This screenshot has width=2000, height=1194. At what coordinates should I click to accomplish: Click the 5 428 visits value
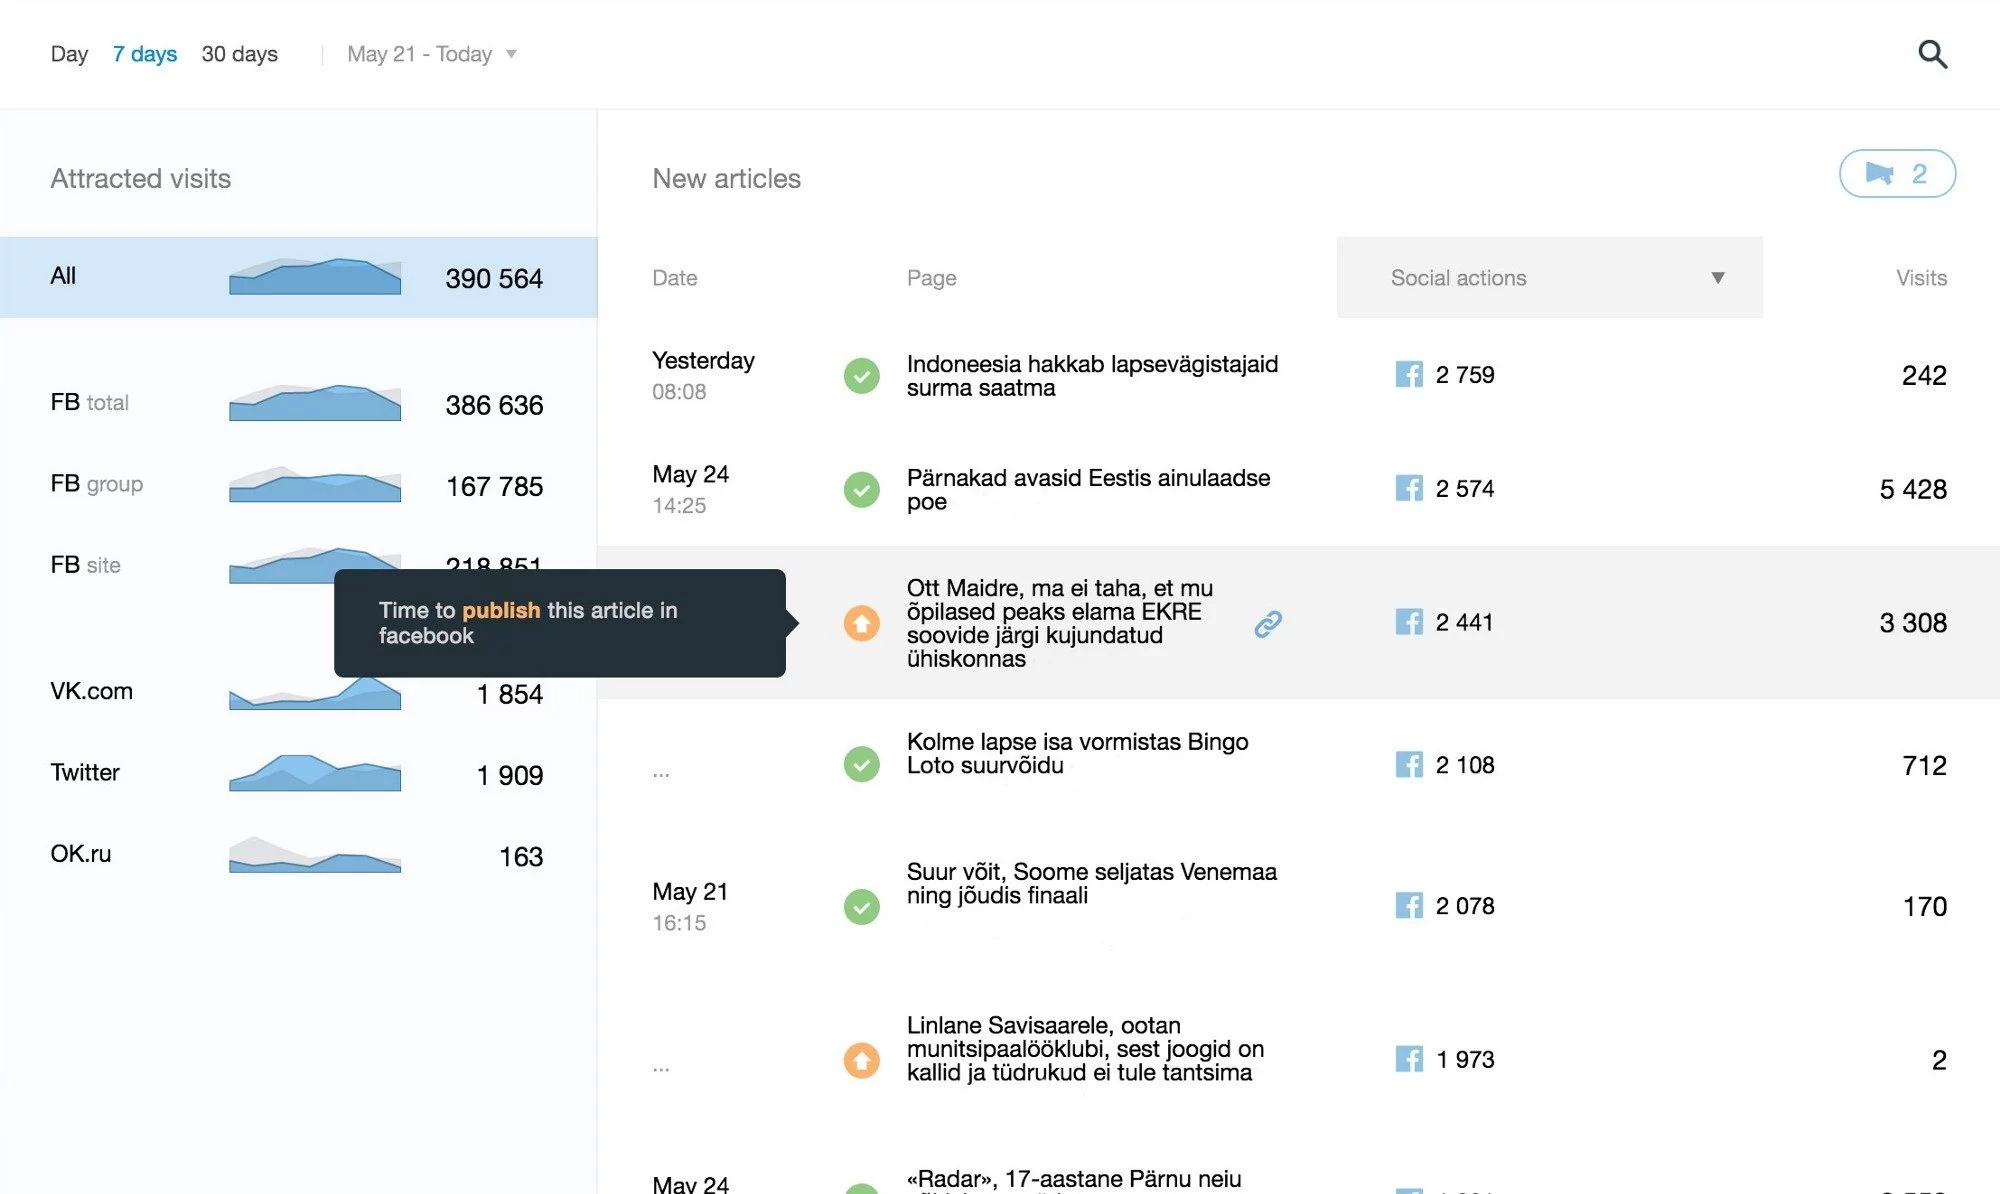[1913, 489]
